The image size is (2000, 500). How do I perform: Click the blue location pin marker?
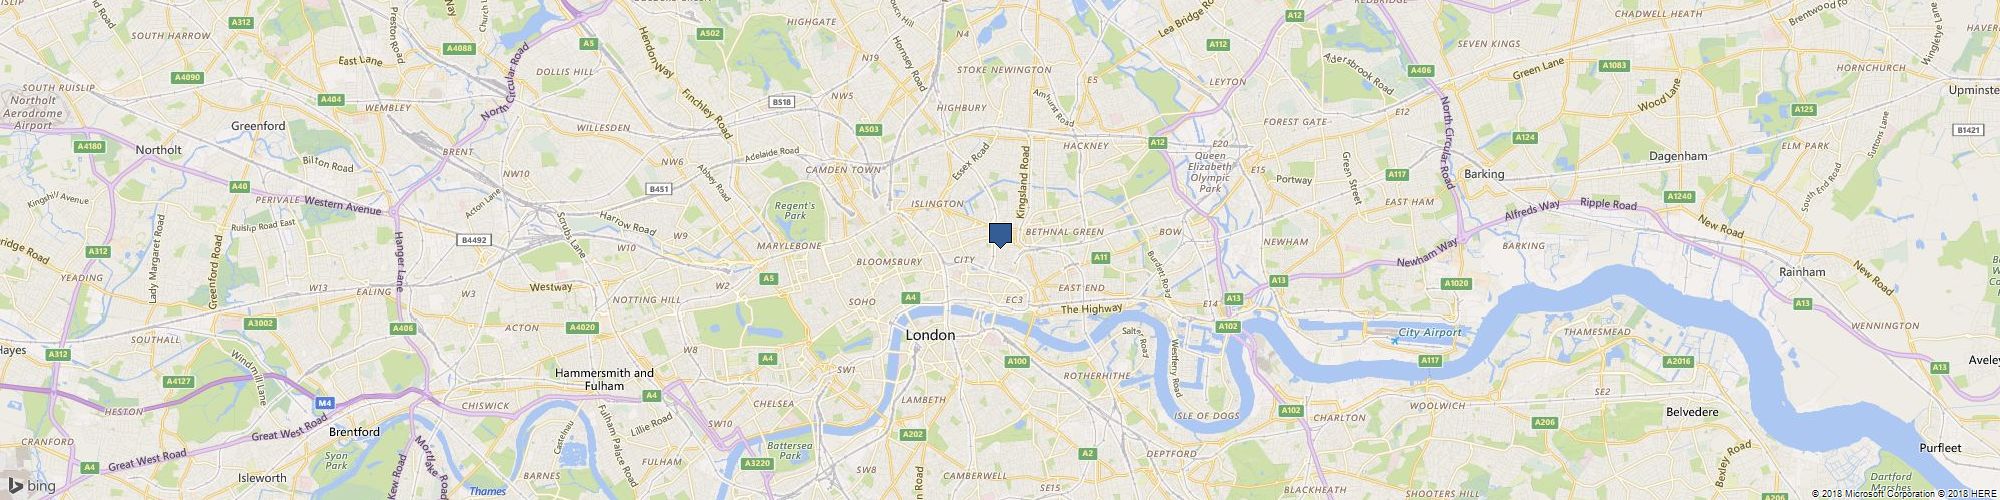click(x=1000, y=235)
